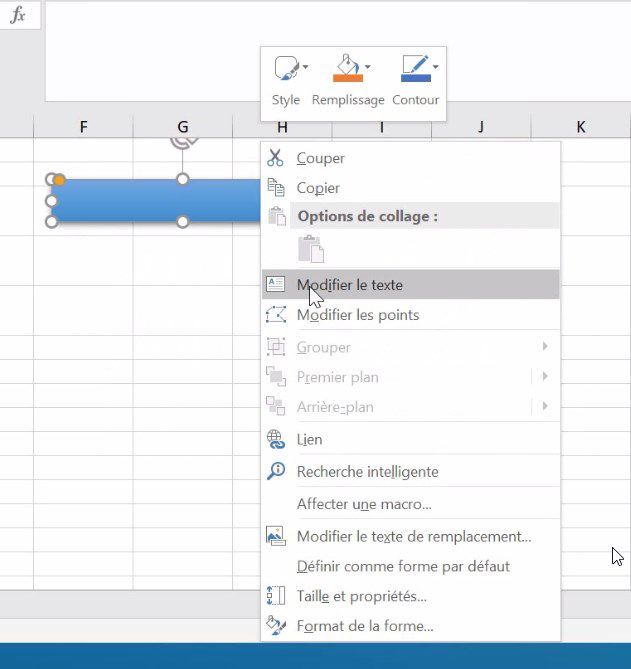Open the Style dropdown arrow

pyautogui.click(x=305, y=68)
